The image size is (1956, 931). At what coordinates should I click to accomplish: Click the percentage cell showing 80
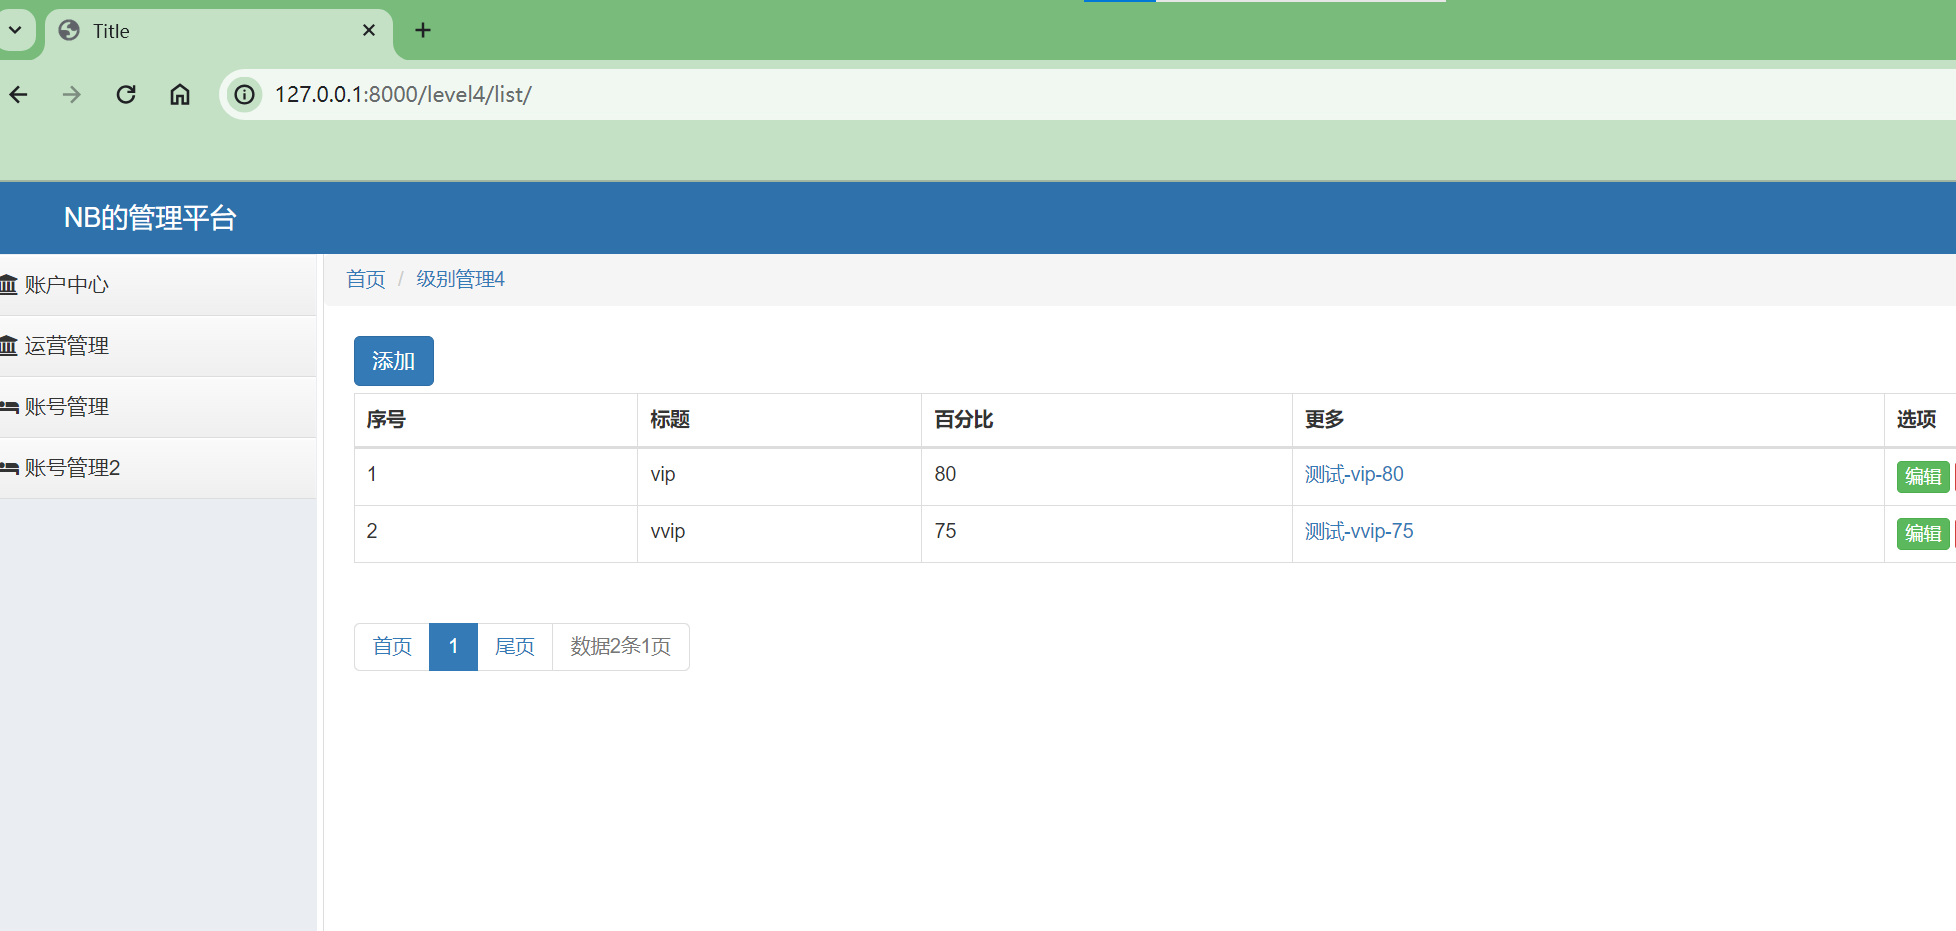[x=1107, y=477]
